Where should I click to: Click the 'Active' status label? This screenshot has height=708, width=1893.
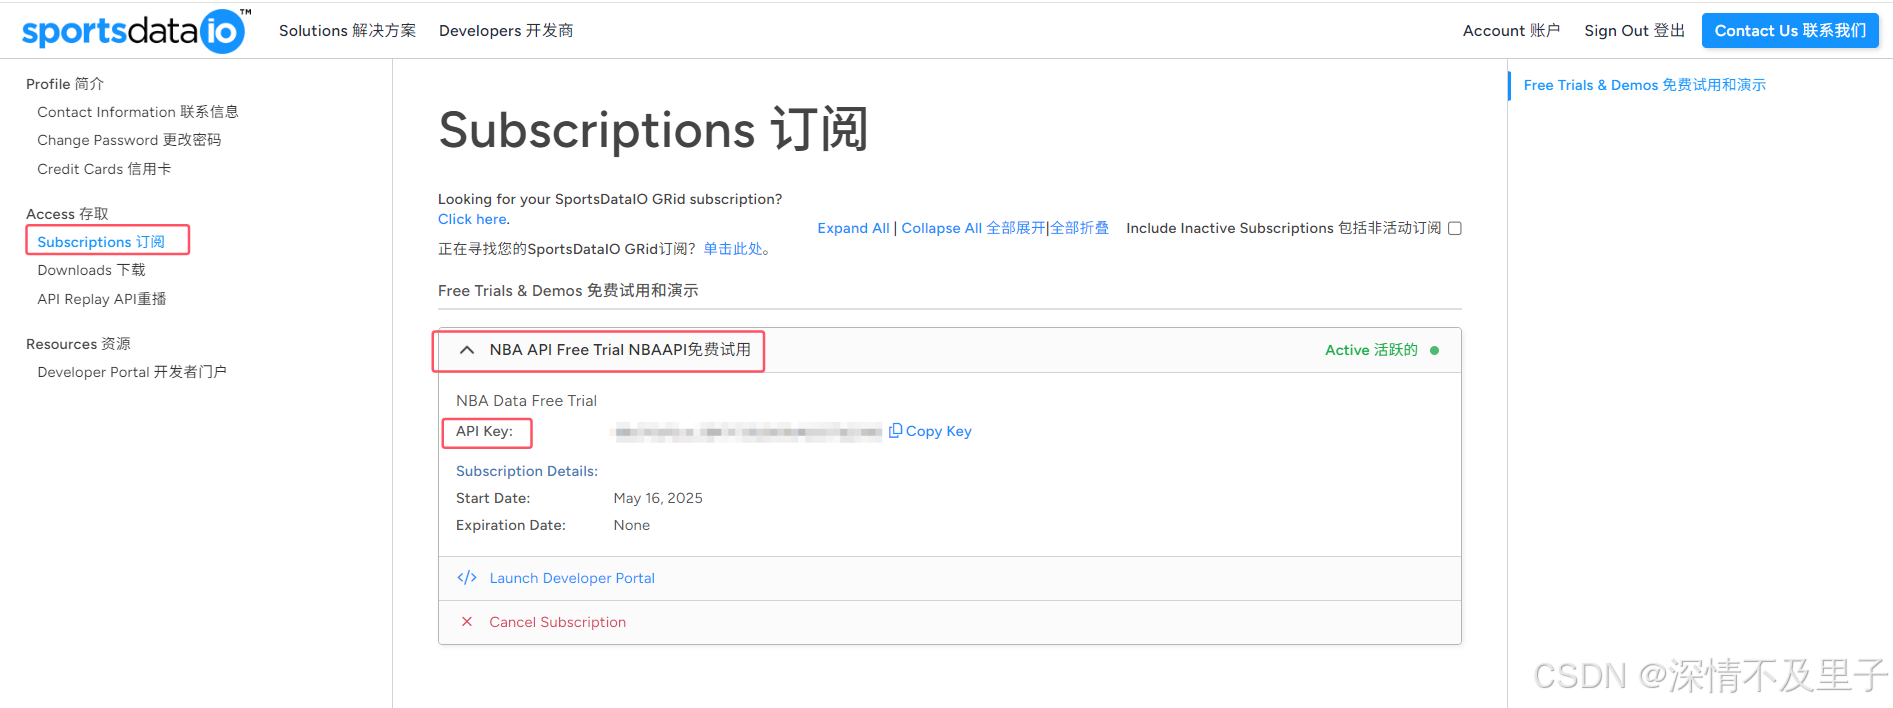[1371, 350]
